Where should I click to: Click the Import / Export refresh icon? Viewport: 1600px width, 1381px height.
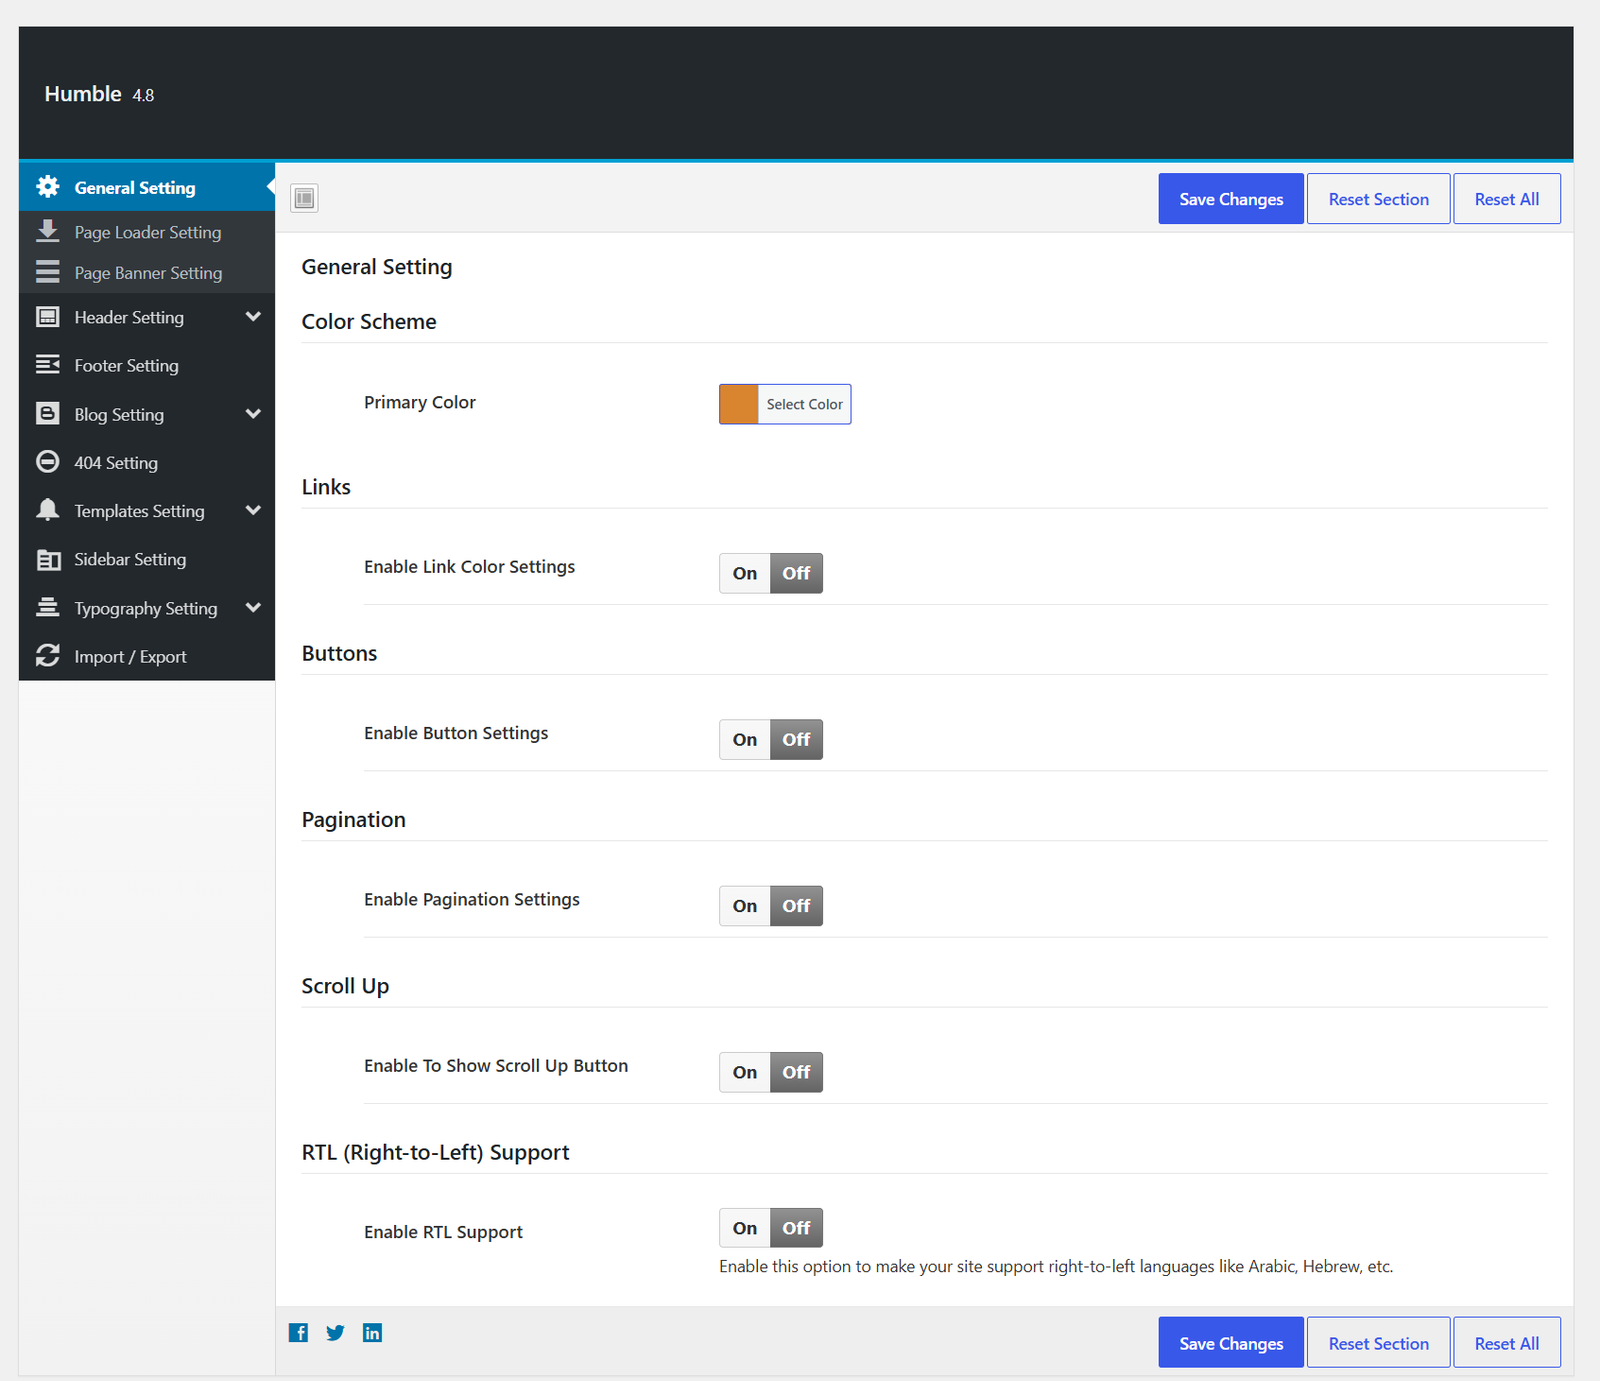pyautogui.click(x=47, y=656)
